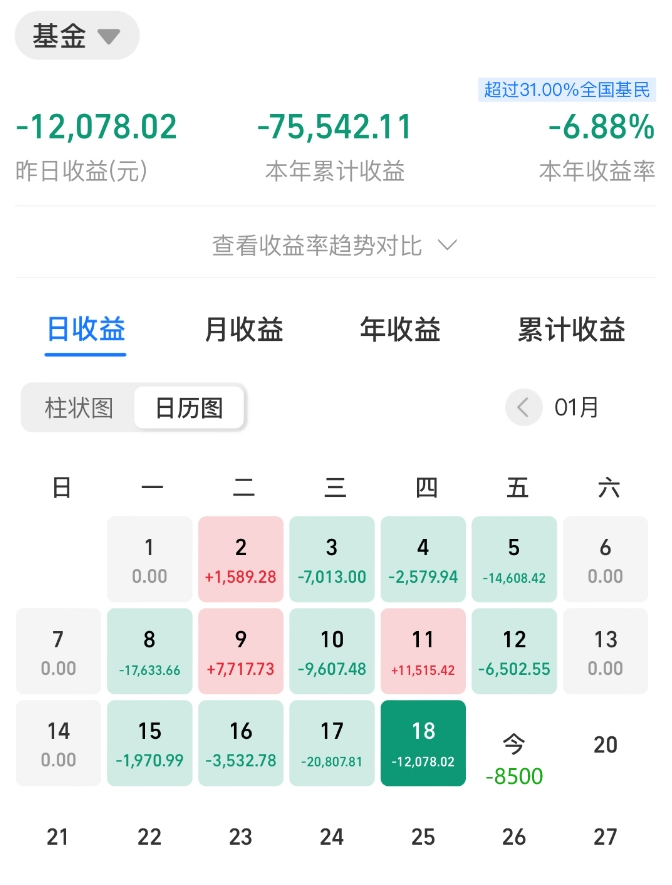Switch to 累计收益 tab
672x885 pixels.
pyautogui.click(x=571, y=330)
